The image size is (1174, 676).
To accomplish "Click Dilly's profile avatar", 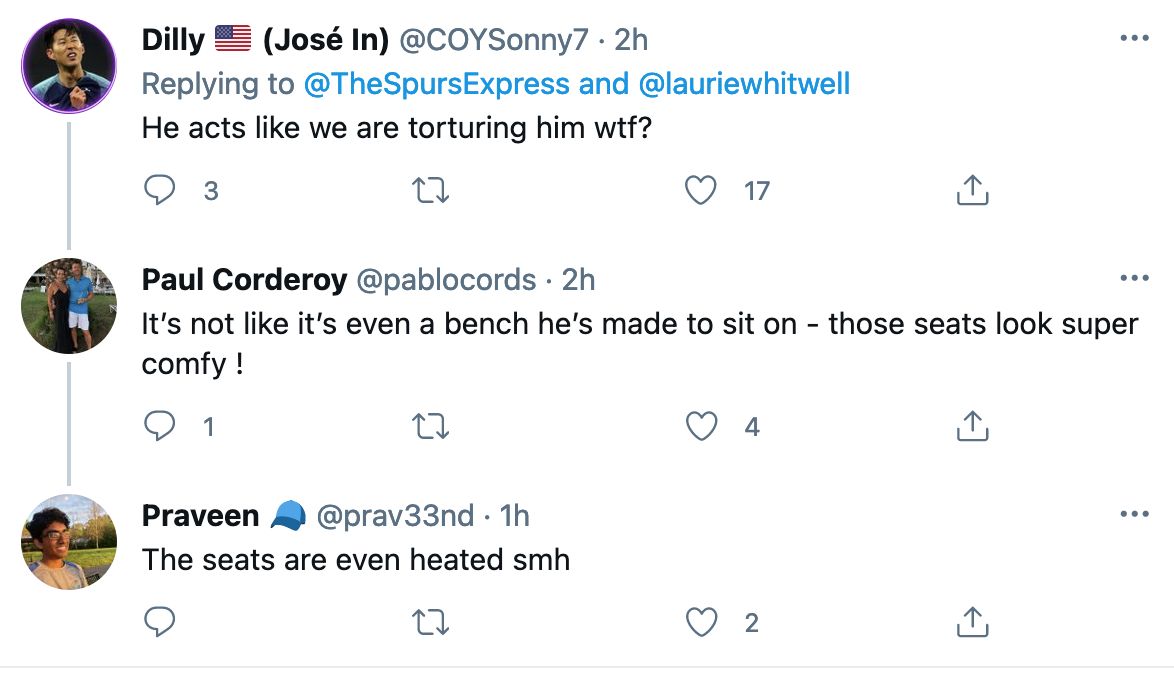I will coord(68,66).
